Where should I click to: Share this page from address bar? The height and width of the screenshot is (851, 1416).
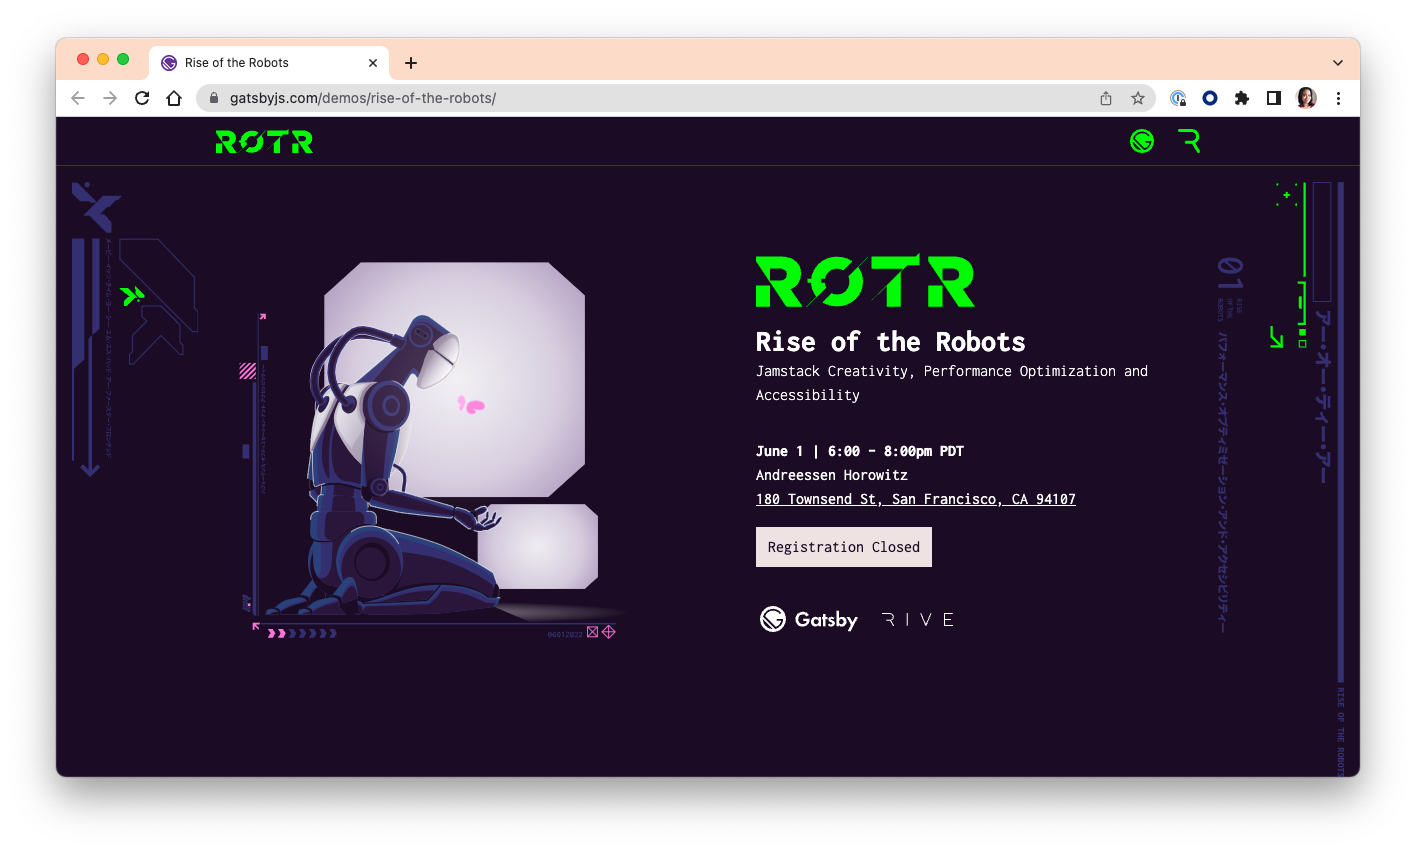click(x=1106, y=98)
